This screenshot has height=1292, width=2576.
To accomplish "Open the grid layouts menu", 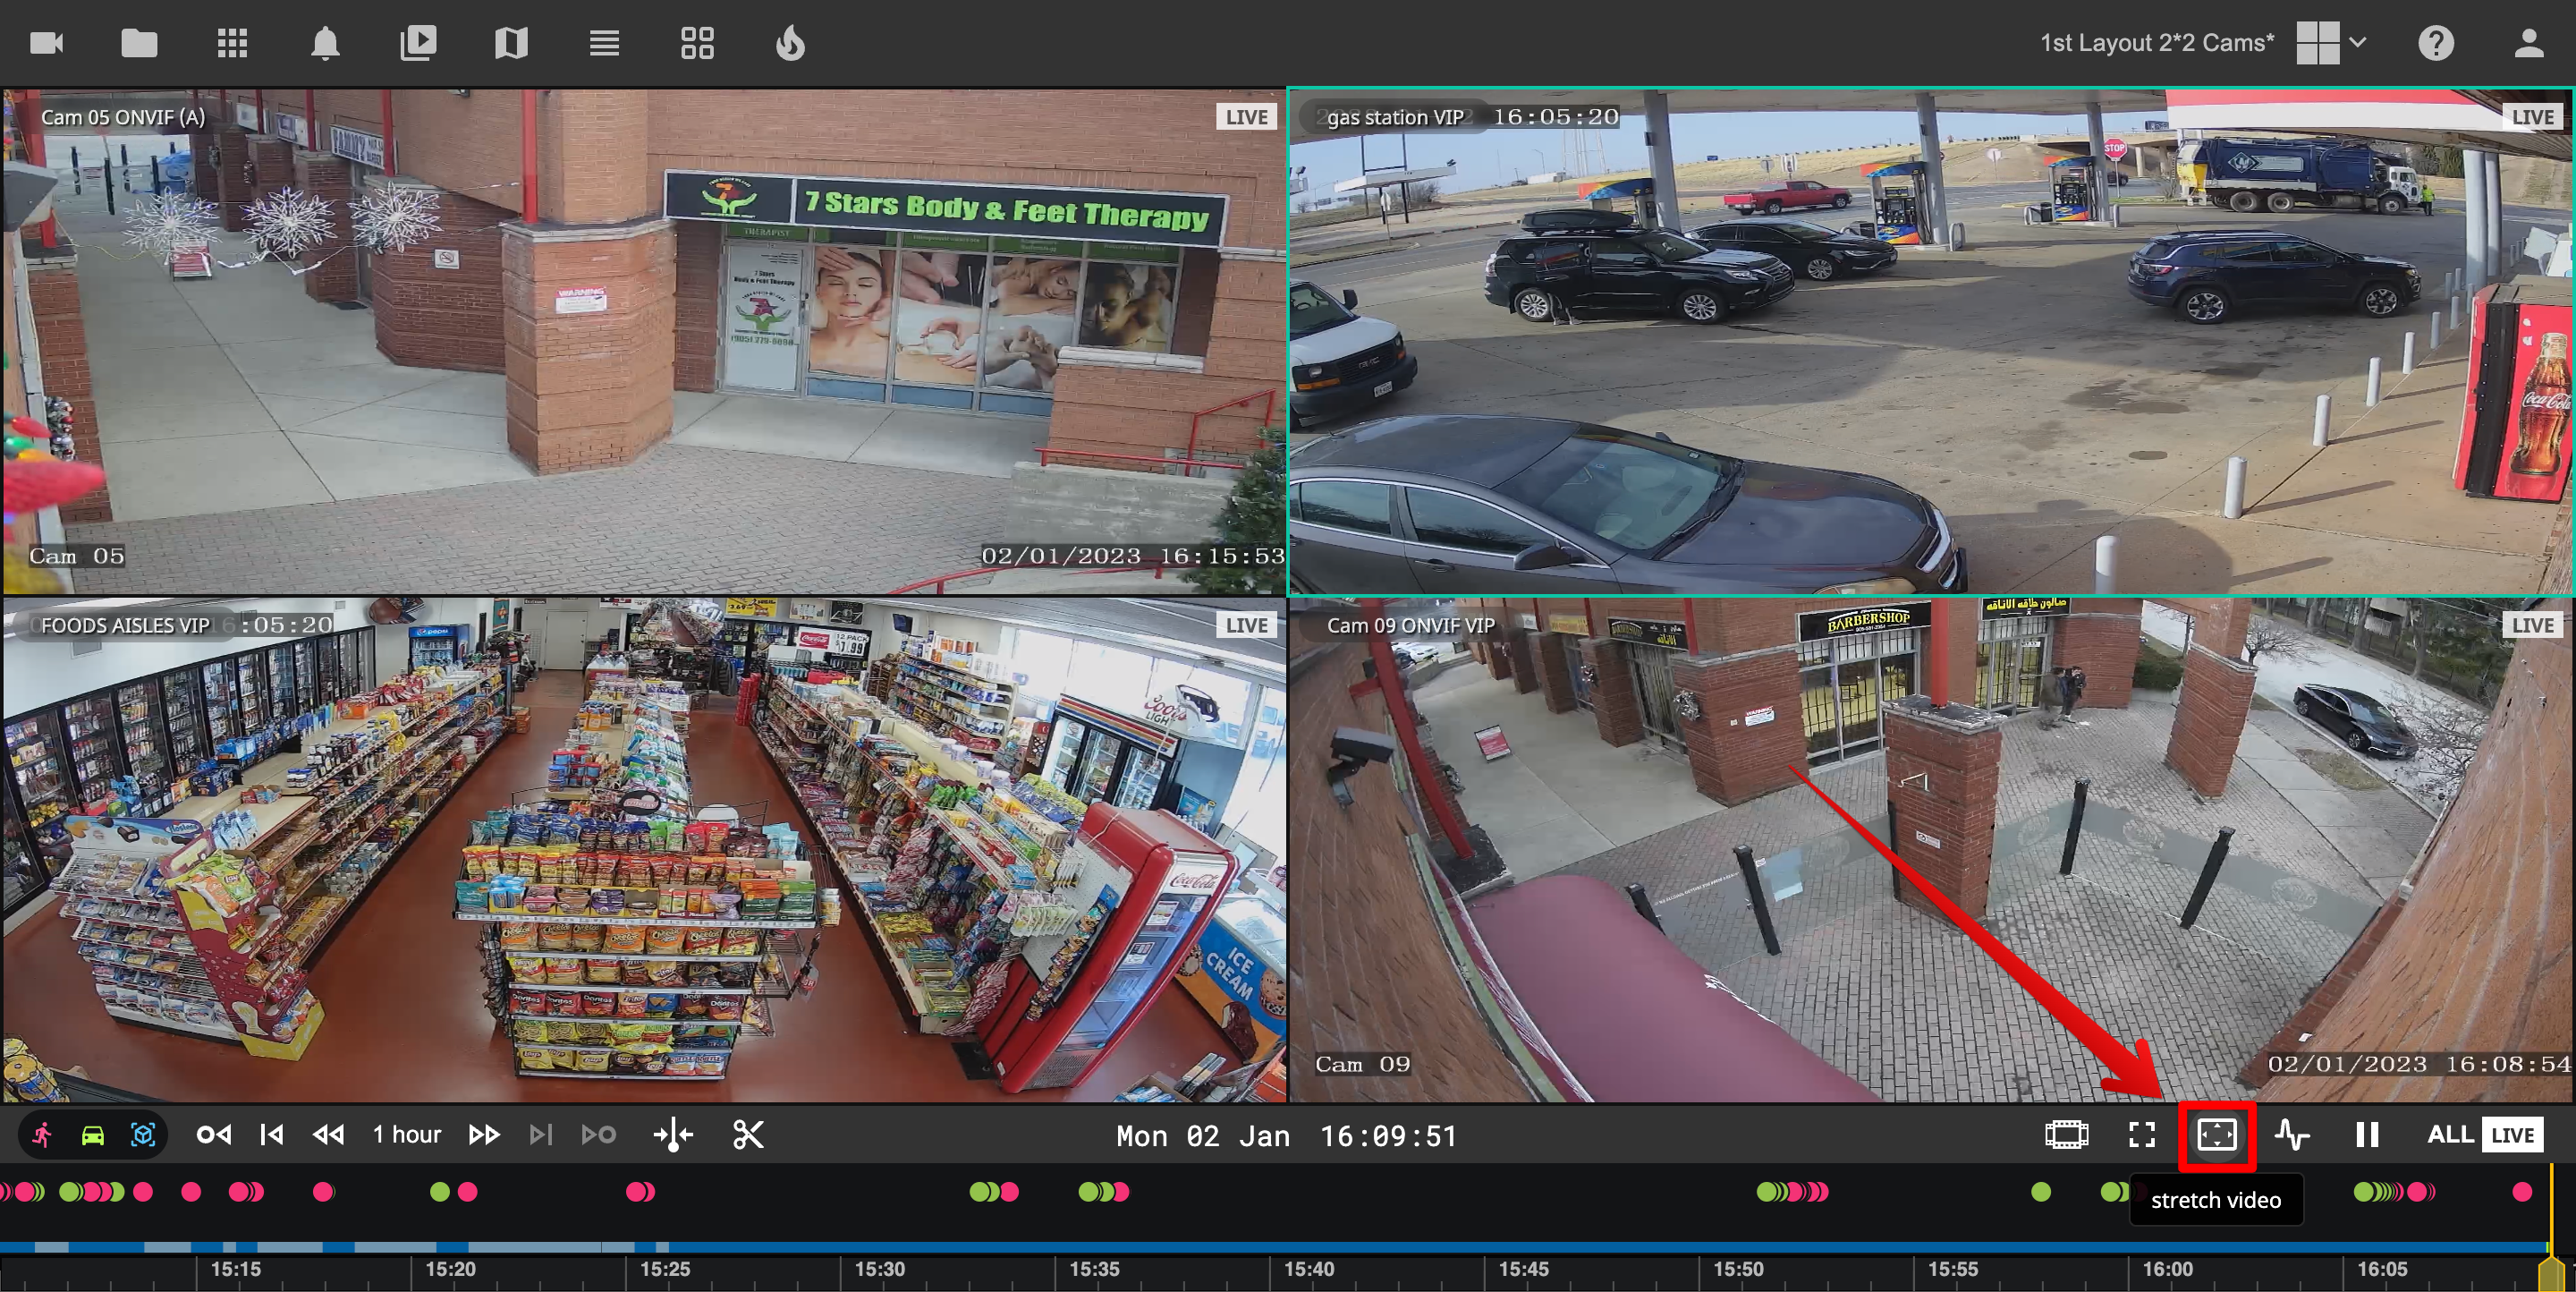I will (697, 43).
